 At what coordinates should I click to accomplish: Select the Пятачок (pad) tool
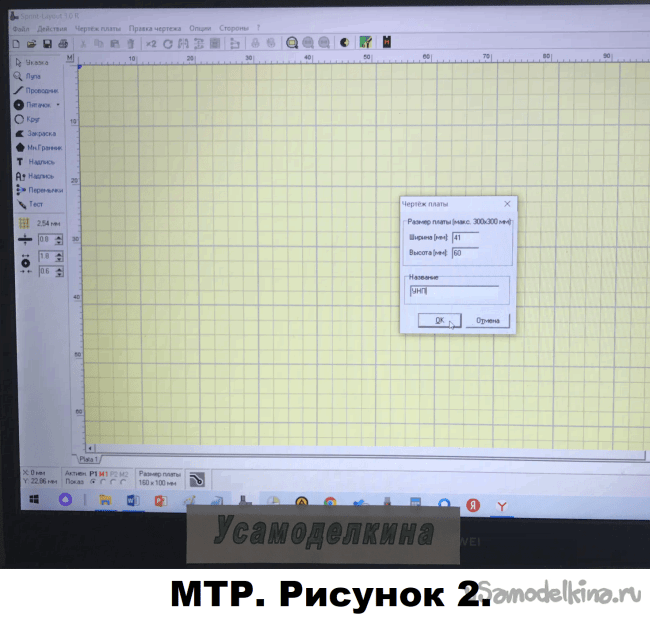pyautogui.click(x=35, y=104)
